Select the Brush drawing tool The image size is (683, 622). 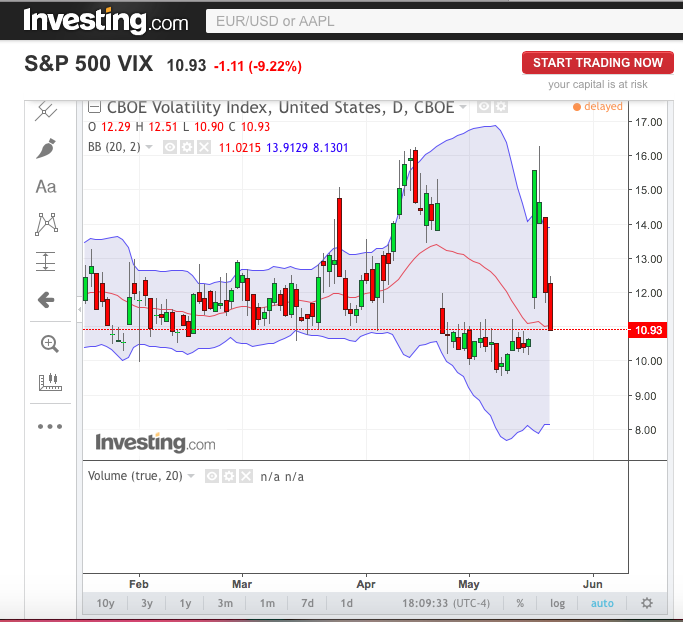click(x=46, y=149)
